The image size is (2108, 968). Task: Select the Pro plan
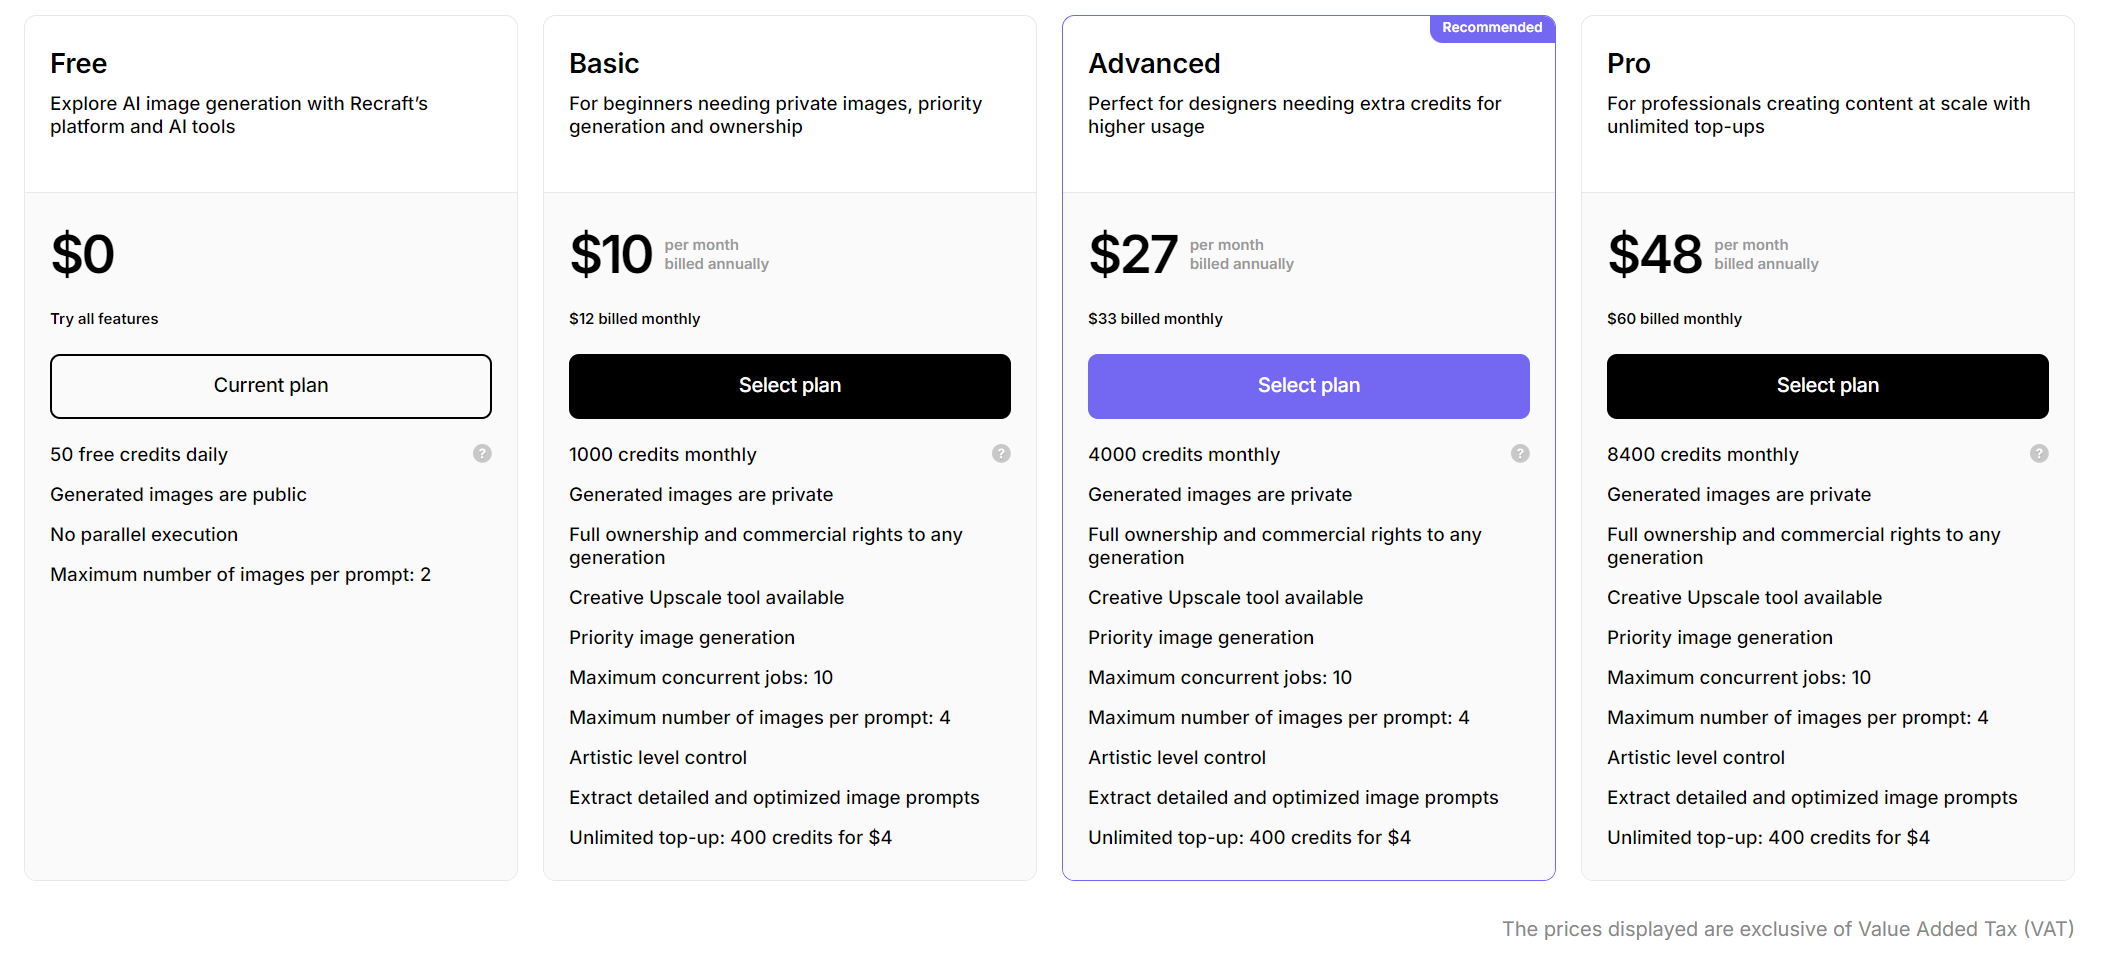point(1827,386)
